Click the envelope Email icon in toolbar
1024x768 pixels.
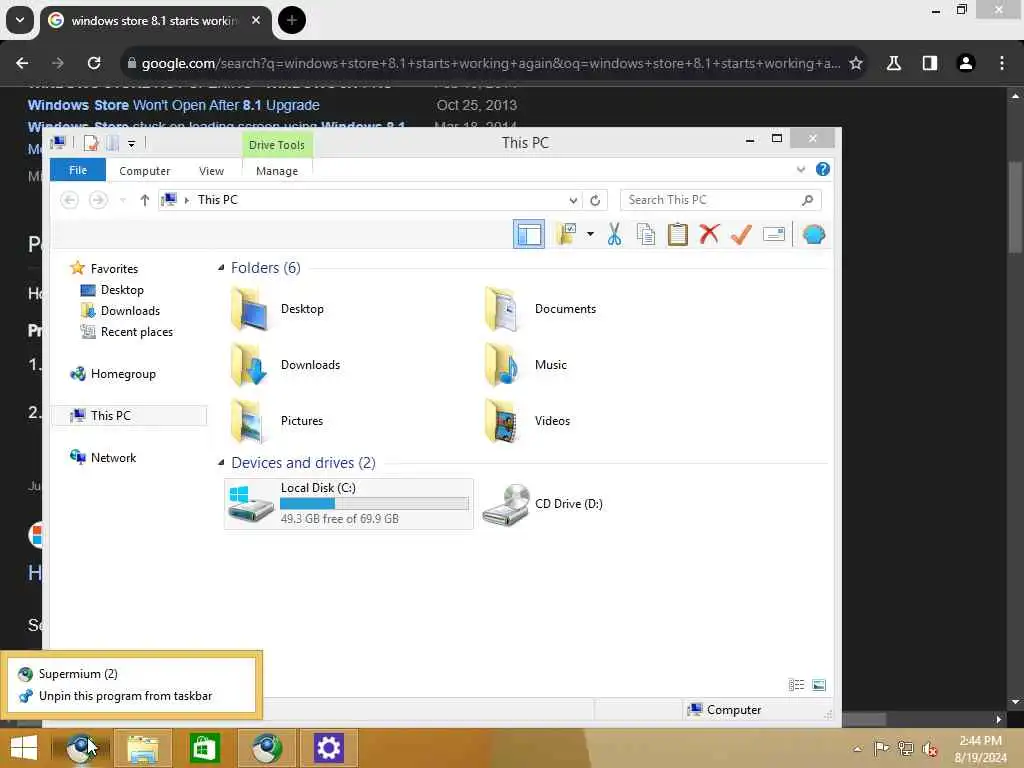pyautogui.click(x=774, y=234)
